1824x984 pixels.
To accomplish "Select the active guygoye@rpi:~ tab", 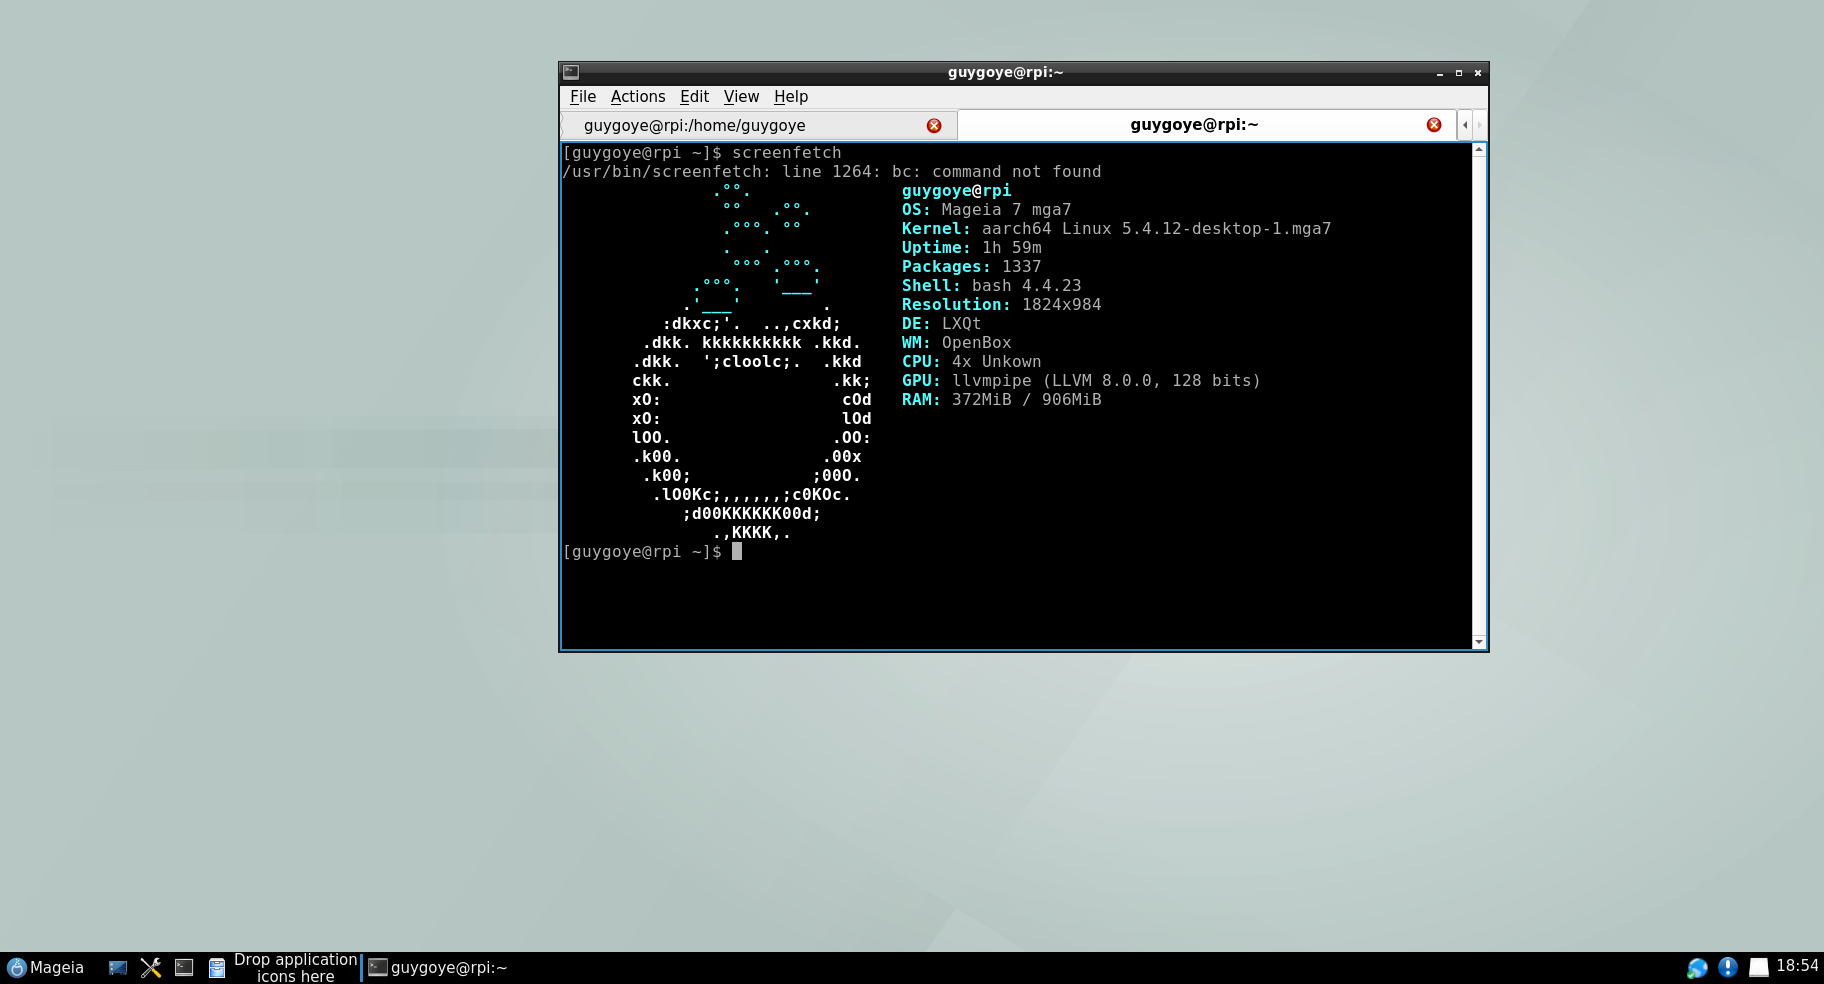I will (1206, 125).
